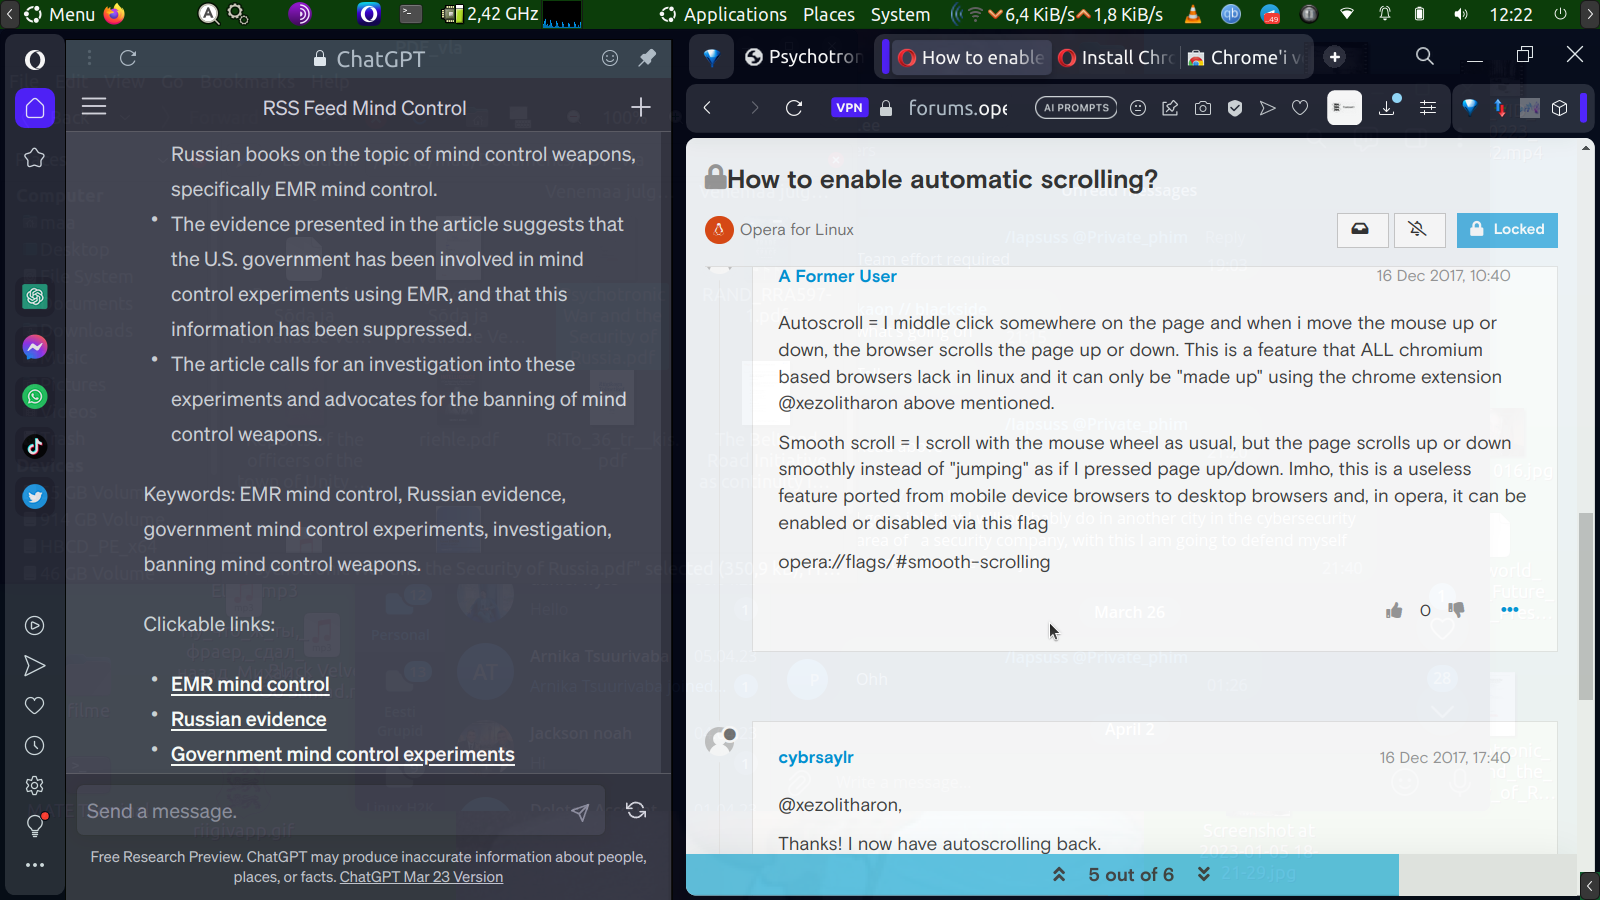This screenshot has width=1600, height=900.
Task: Switch to the 'Psychotron' tab
Action: (x=802, y=58)
